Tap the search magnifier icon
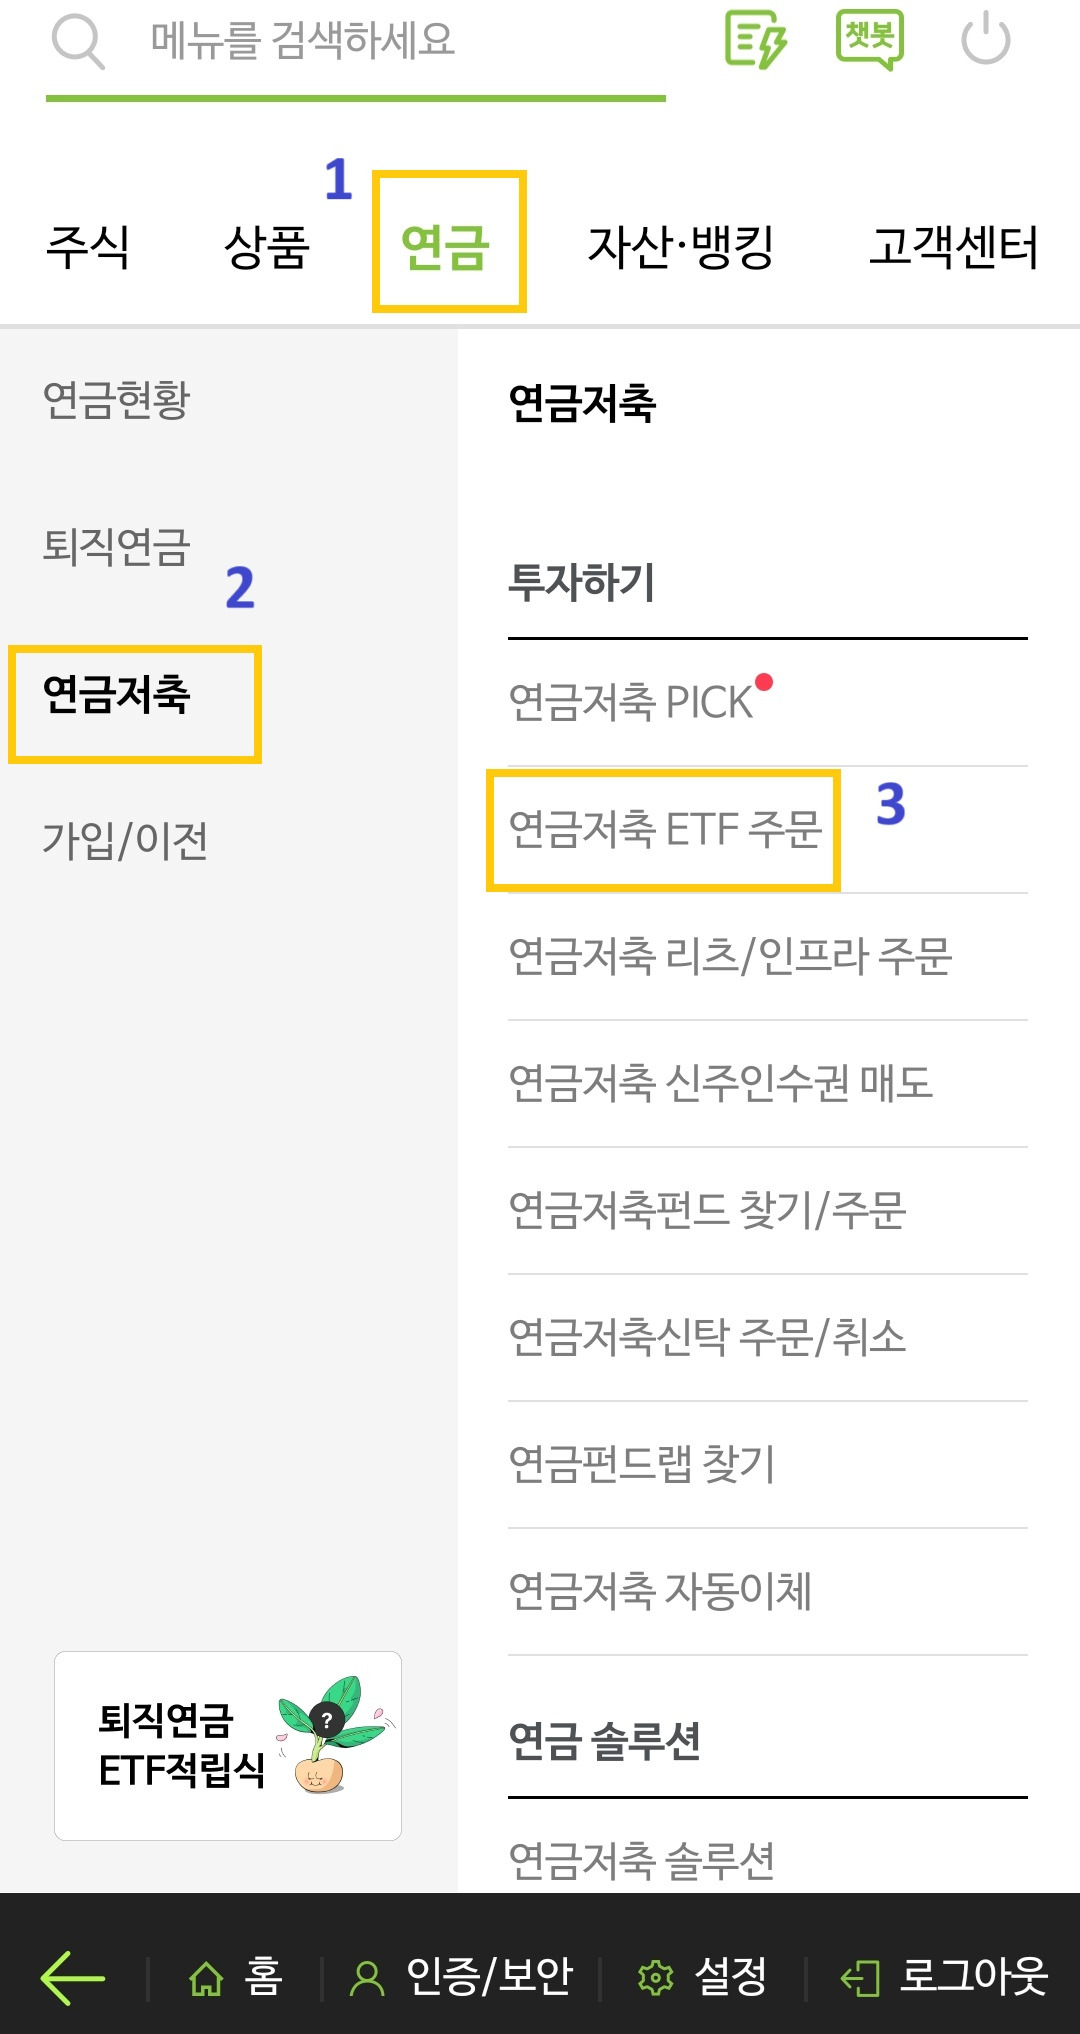Viewport: 1080px width, 2034px height. click(80, 42)
